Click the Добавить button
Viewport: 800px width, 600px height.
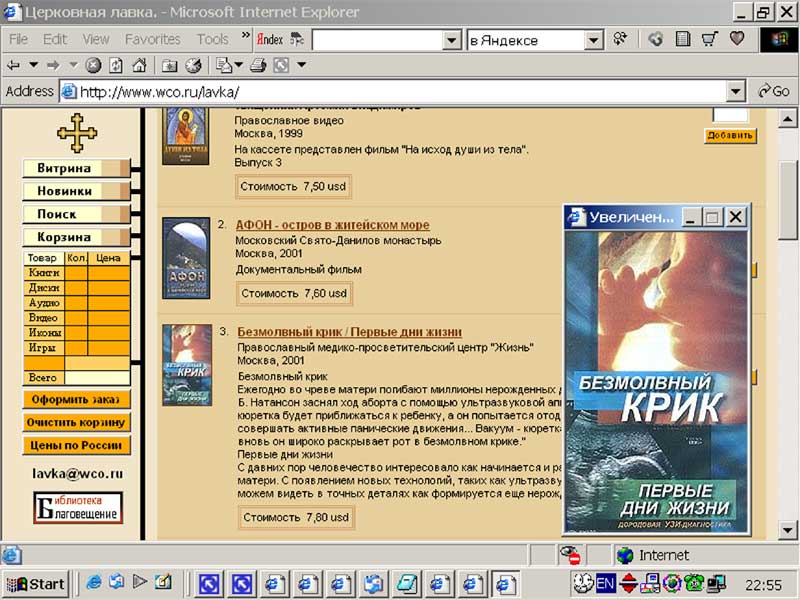tap(730, 136)
